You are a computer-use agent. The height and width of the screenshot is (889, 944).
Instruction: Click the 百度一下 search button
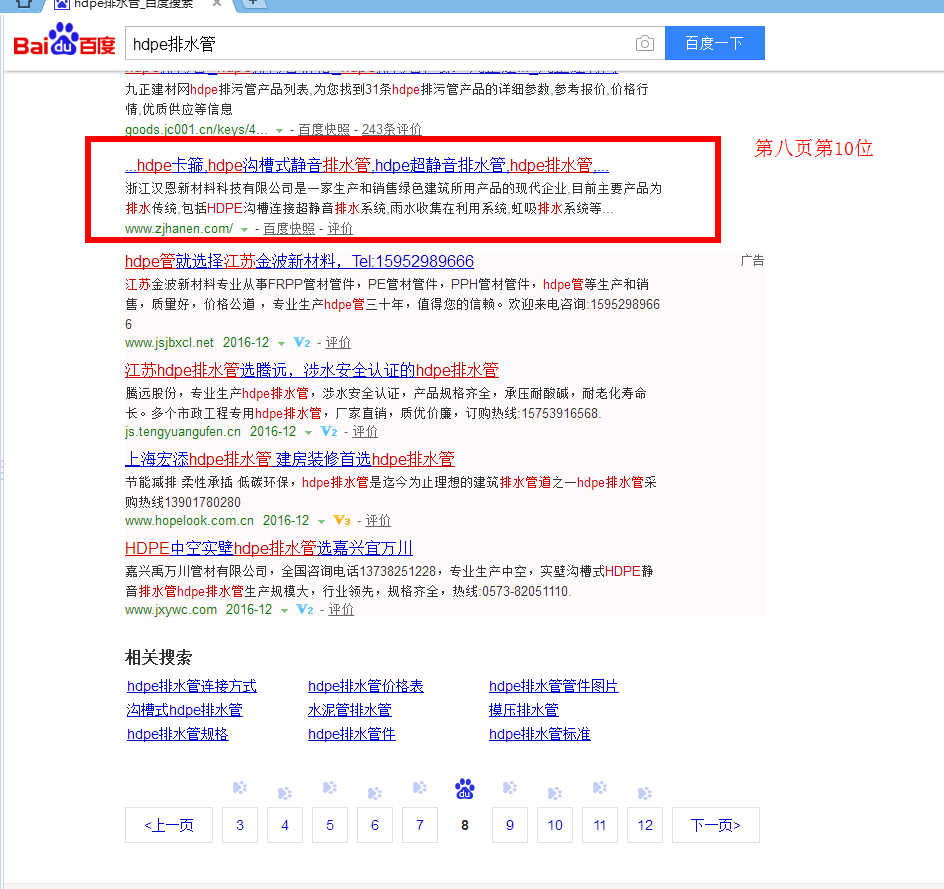click(715, 43)
